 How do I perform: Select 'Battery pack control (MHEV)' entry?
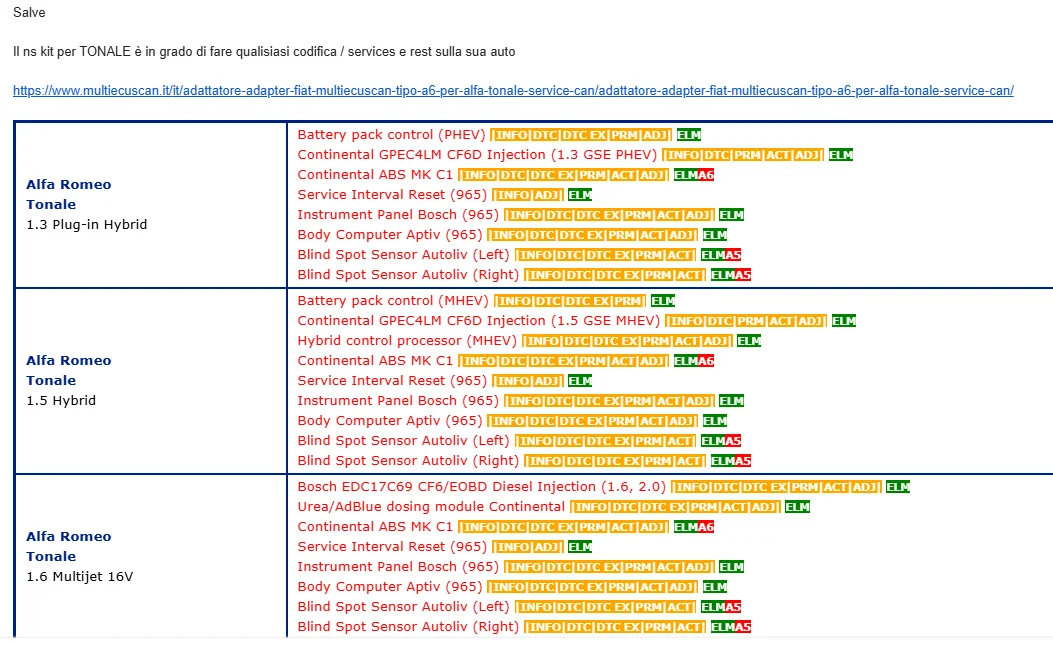393,300
